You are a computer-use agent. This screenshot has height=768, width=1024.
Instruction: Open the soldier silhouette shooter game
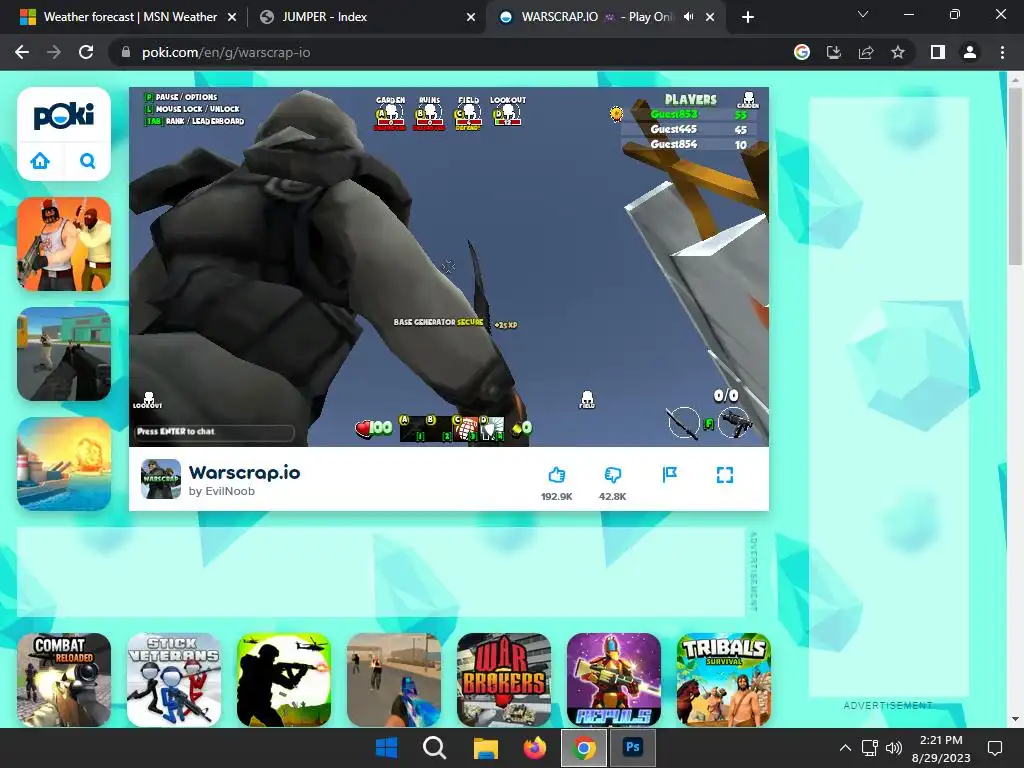tap(284, 679)
